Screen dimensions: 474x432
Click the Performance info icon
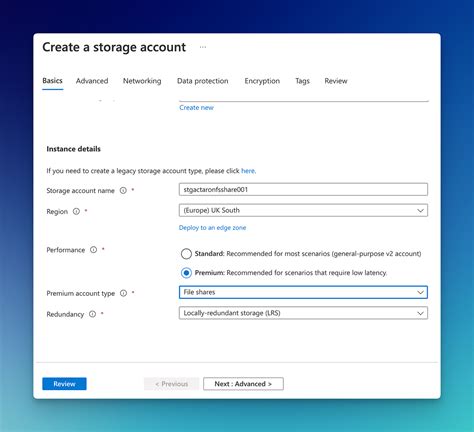94,250
